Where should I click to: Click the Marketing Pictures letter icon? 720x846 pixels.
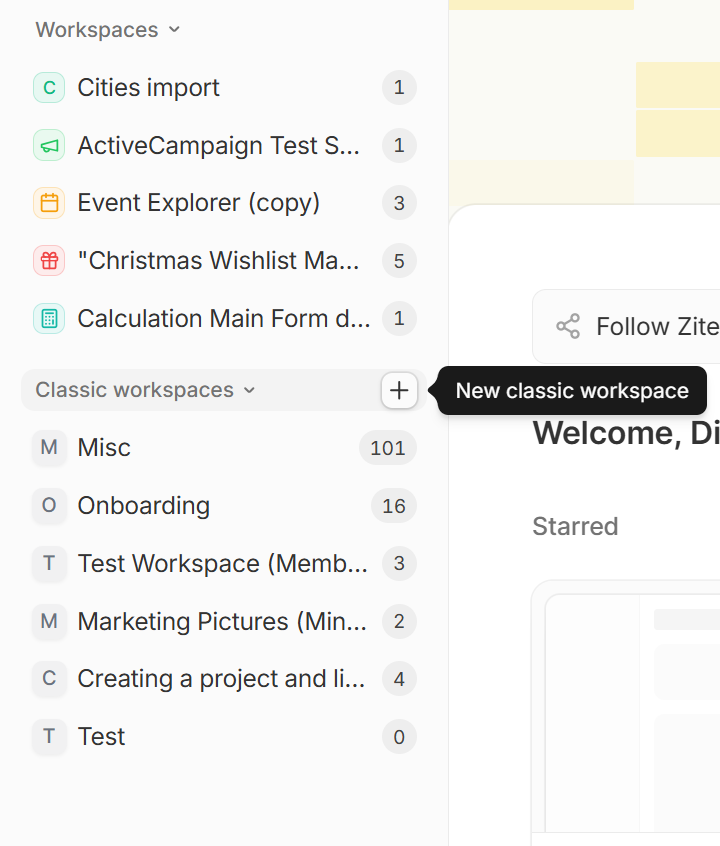click(49, 621)
